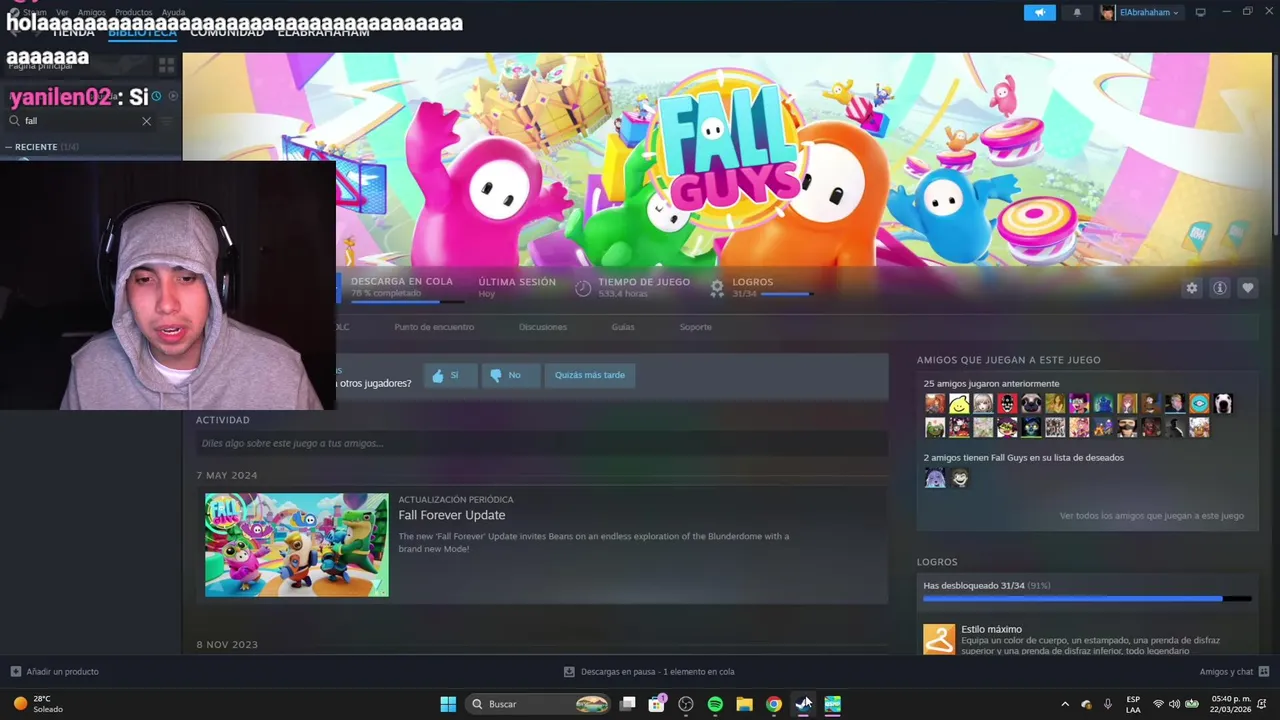Open the Punto de encuentro tab
This screenshot has width=1280, height=720.
pyautogui.click(x=434, y=327)
